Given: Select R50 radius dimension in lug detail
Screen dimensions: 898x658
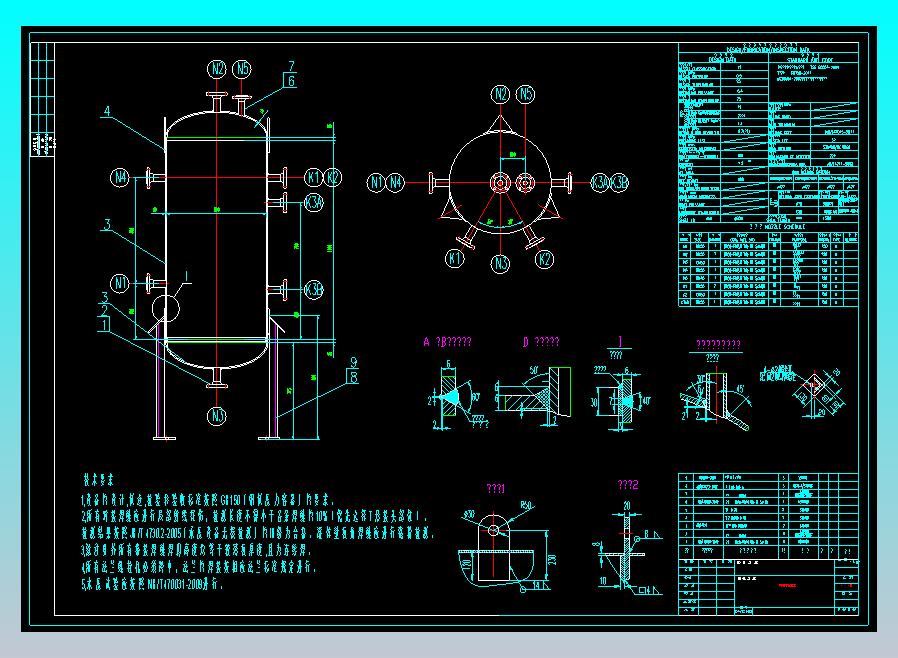Looking at the screenshot, I should click(x=526, y=506).
